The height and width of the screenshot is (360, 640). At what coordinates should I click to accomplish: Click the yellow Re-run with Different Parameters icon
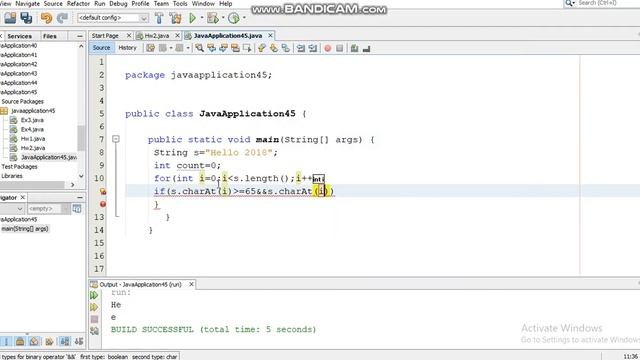(x=94, y=307)
